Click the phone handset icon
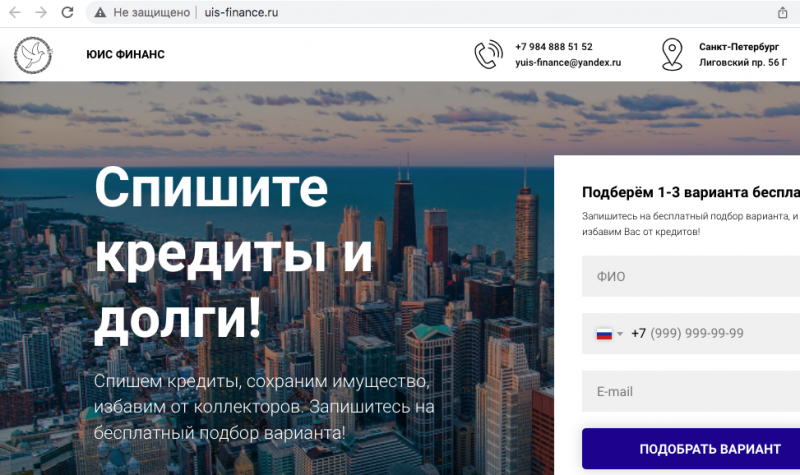The height and width of the screenshot is (475, 800). click(488, 54)
